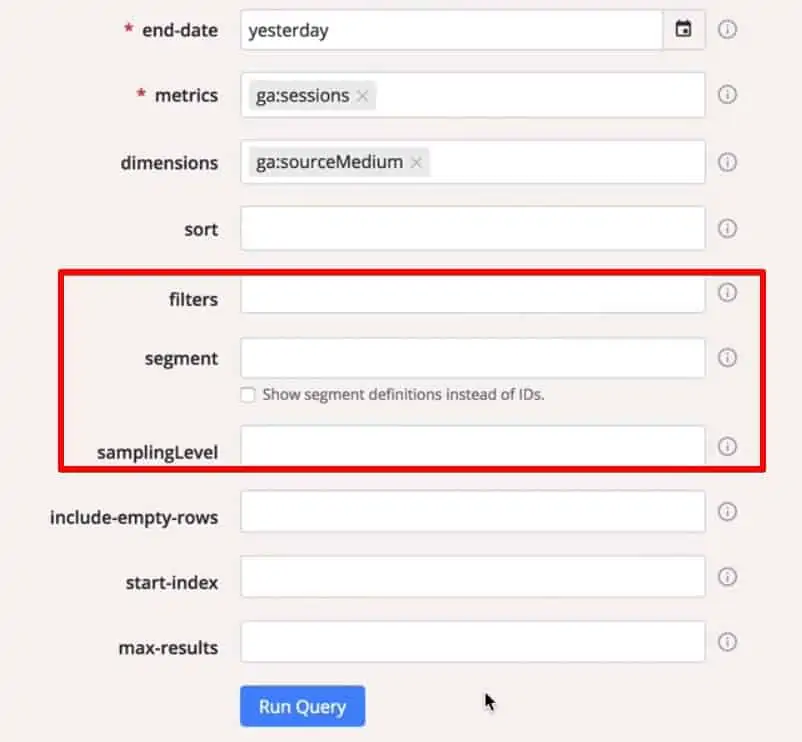The width and height of the screenshot is (802, 742).
Task: Remove the ga:sourceMedium dimension chip
Action: click(x=415, y=161)
